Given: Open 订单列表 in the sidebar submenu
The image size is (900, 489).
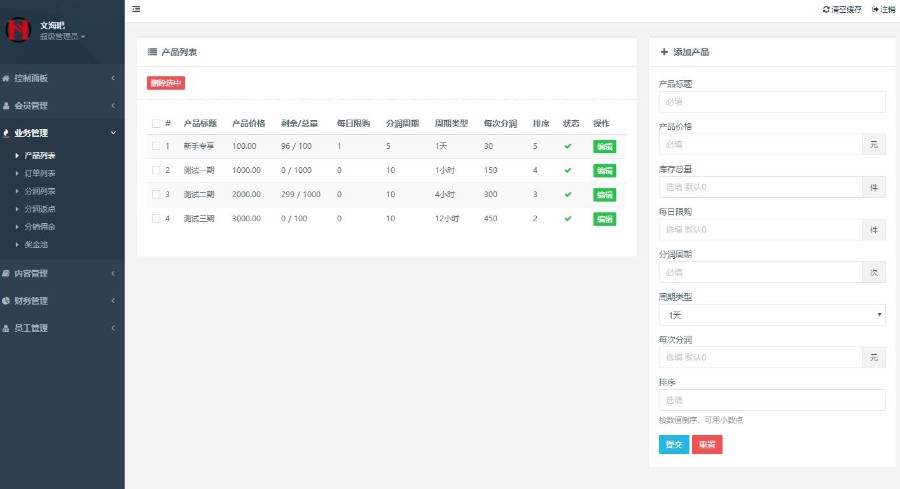Looking at the screenshot, I should click(40, 173).
